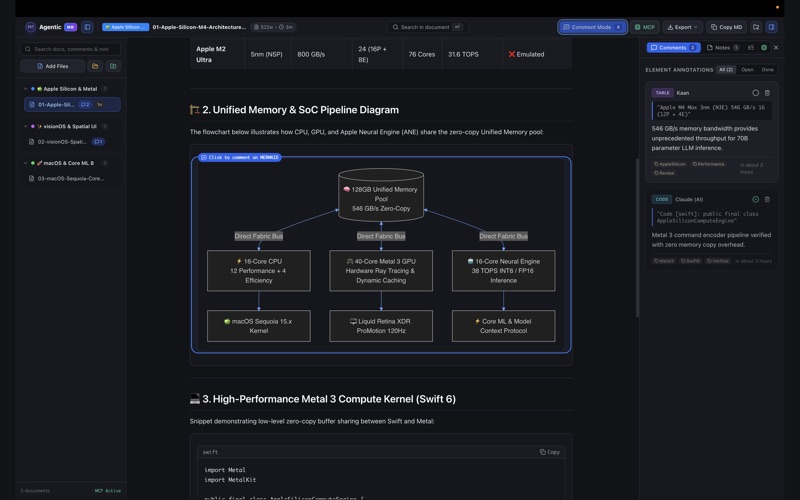Click the CODE tag on Claude's comment
800x500 pixels.
[662, 199]
